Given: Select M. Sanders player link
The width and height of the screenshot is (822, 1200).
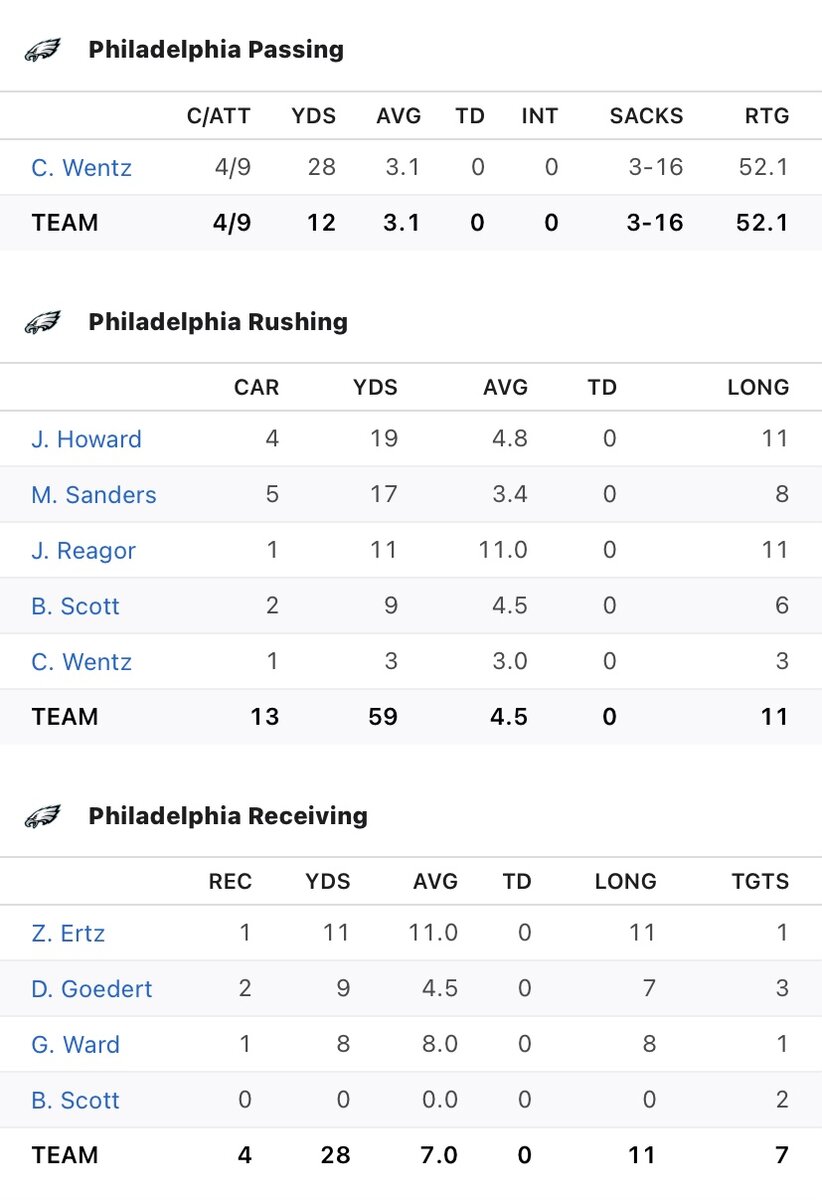Looking at the screenshot, I should click(93, 495).
